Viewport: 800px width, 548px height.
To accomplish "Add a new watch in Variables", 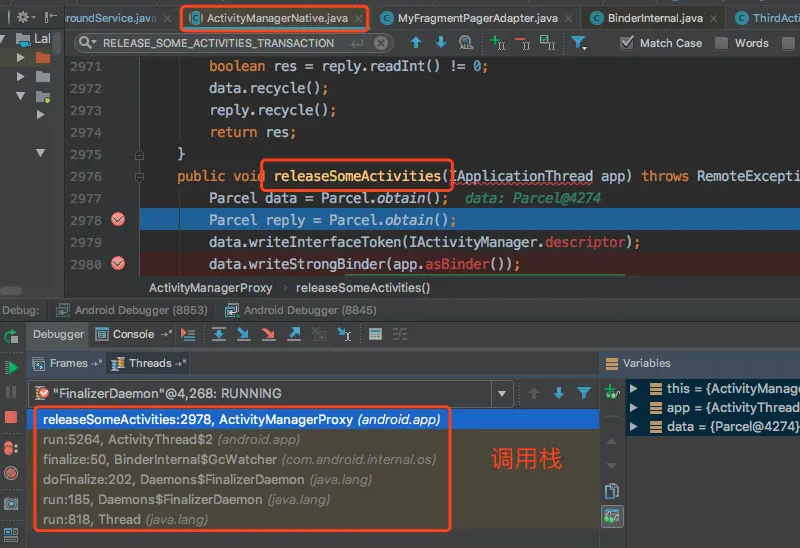I will point(612,392).
